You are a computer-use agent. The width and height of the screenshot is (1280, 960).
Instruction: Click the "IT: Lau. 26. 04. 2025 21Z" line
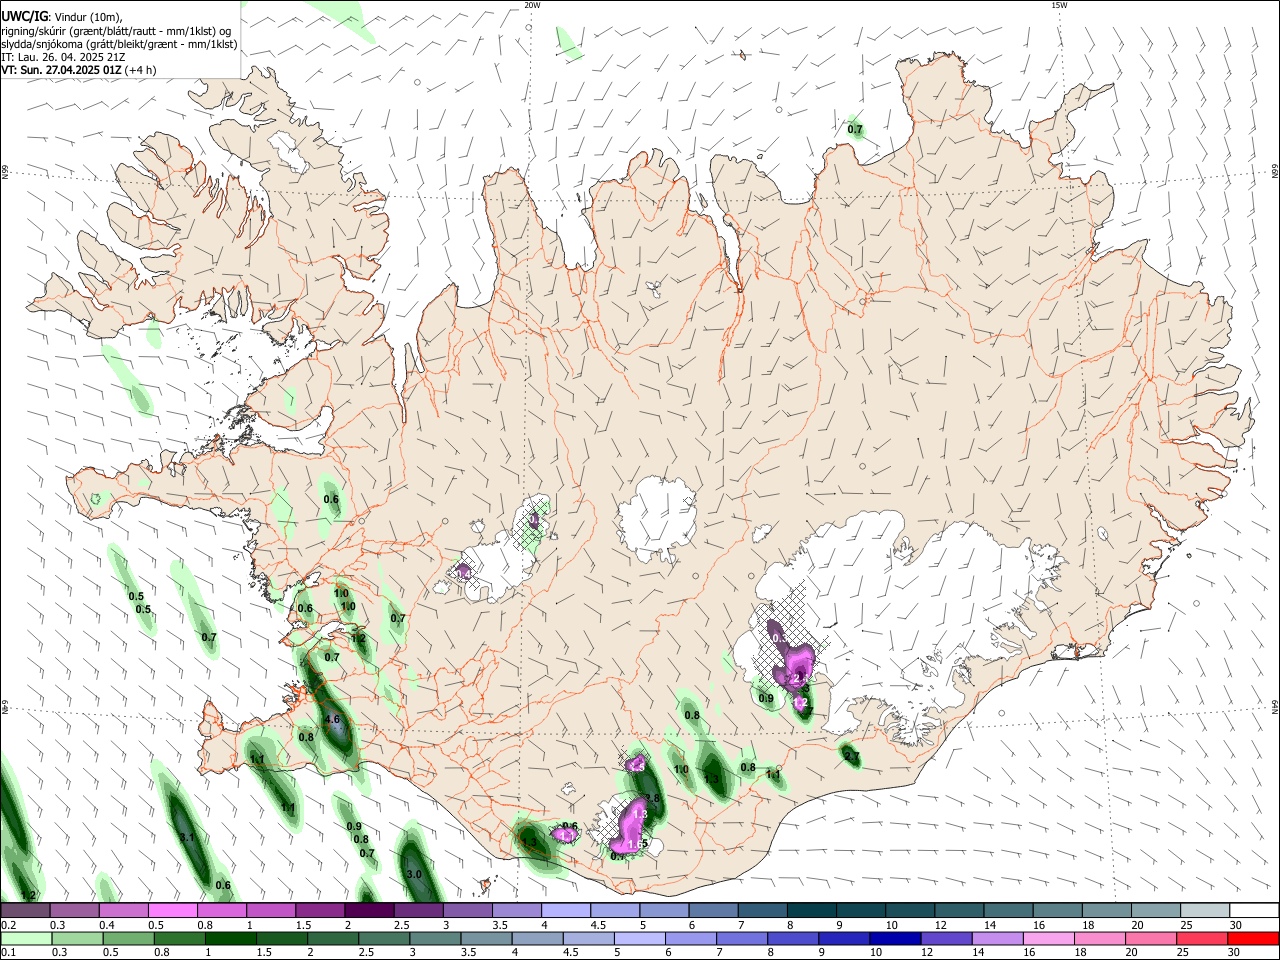point(63,57)
